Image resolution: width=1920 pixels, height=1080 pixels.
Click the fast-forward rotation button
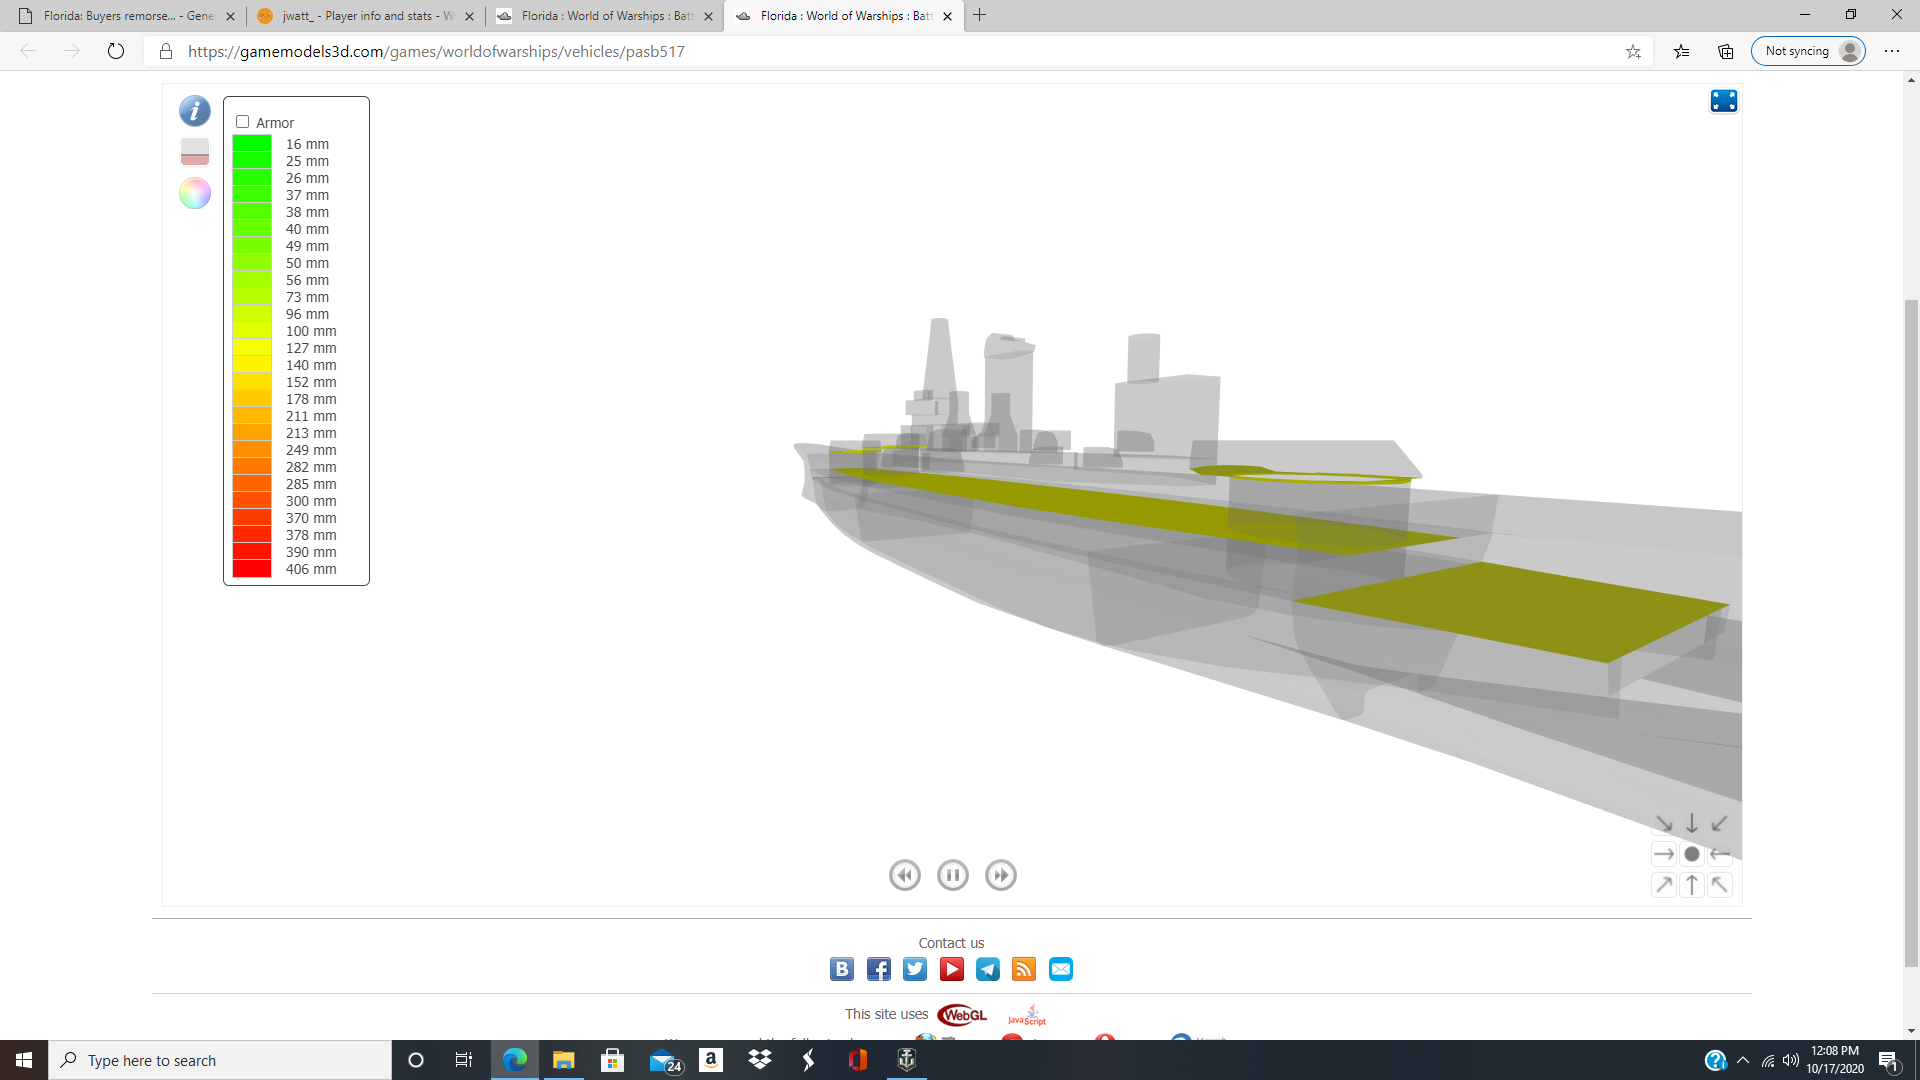[x=1000, y=875]
